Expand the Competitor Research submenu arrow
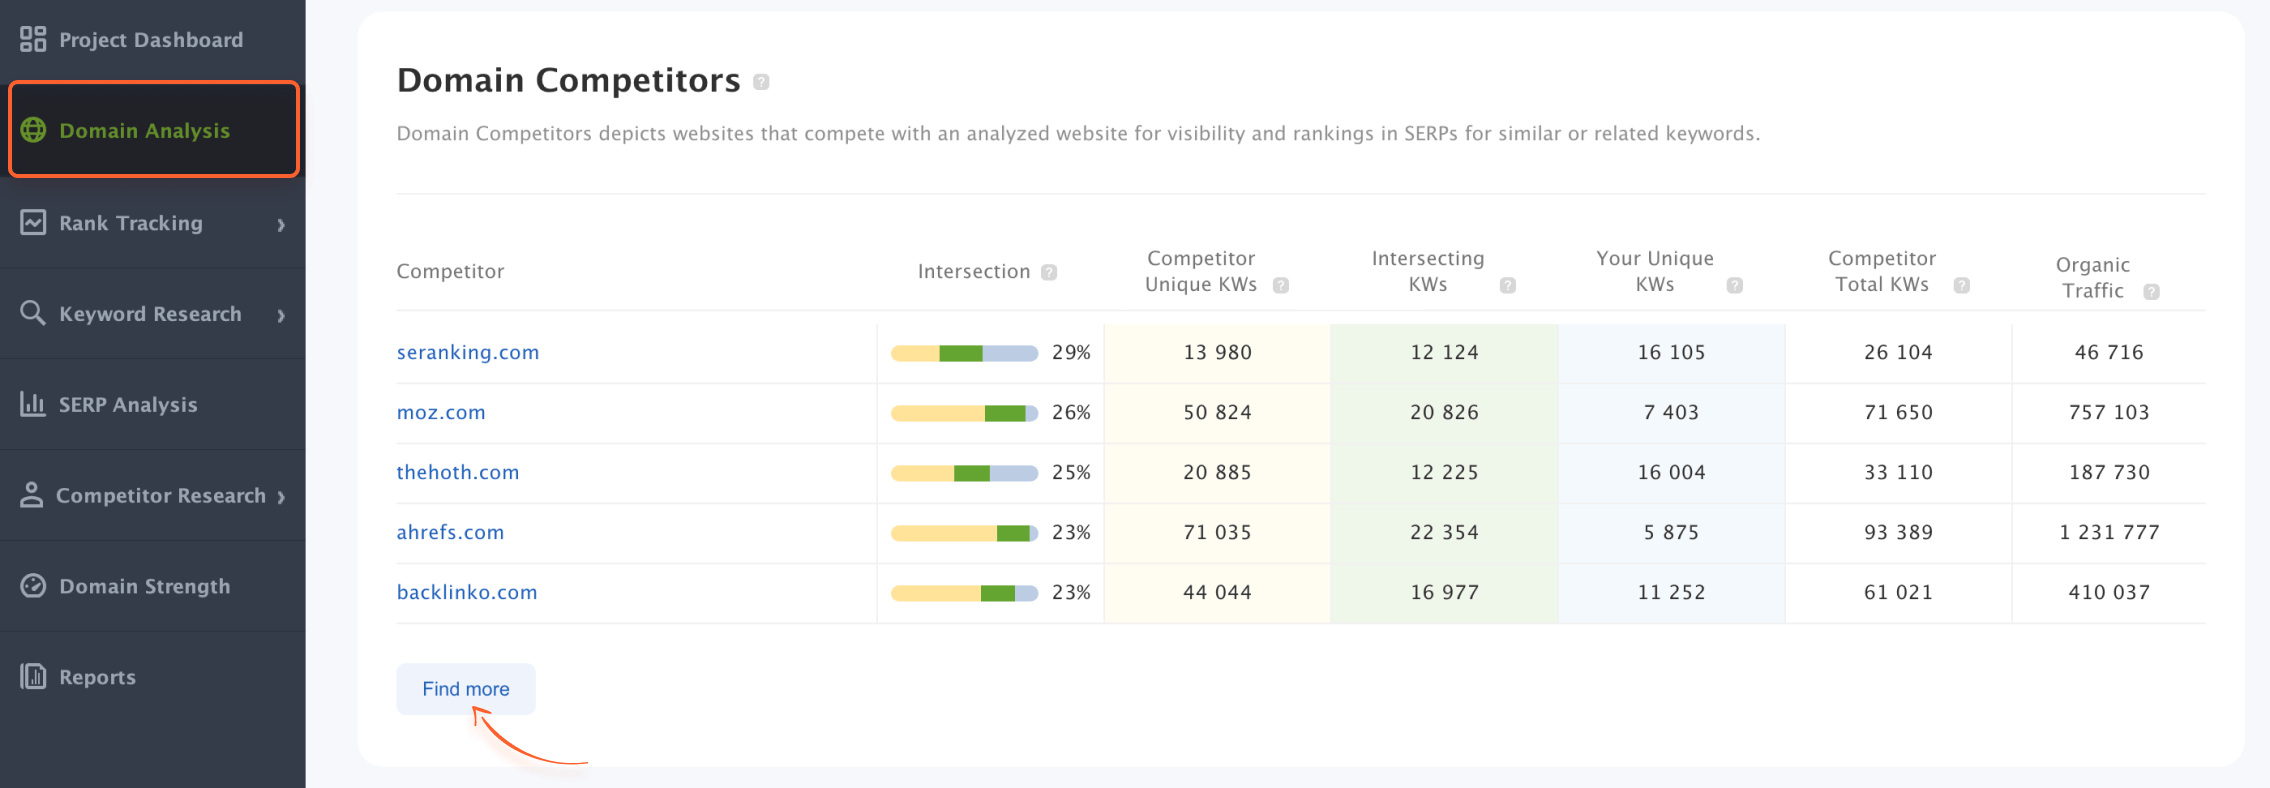Image resolution: width=2270 pixels, height=788 pixels. (x=281, y=497)
